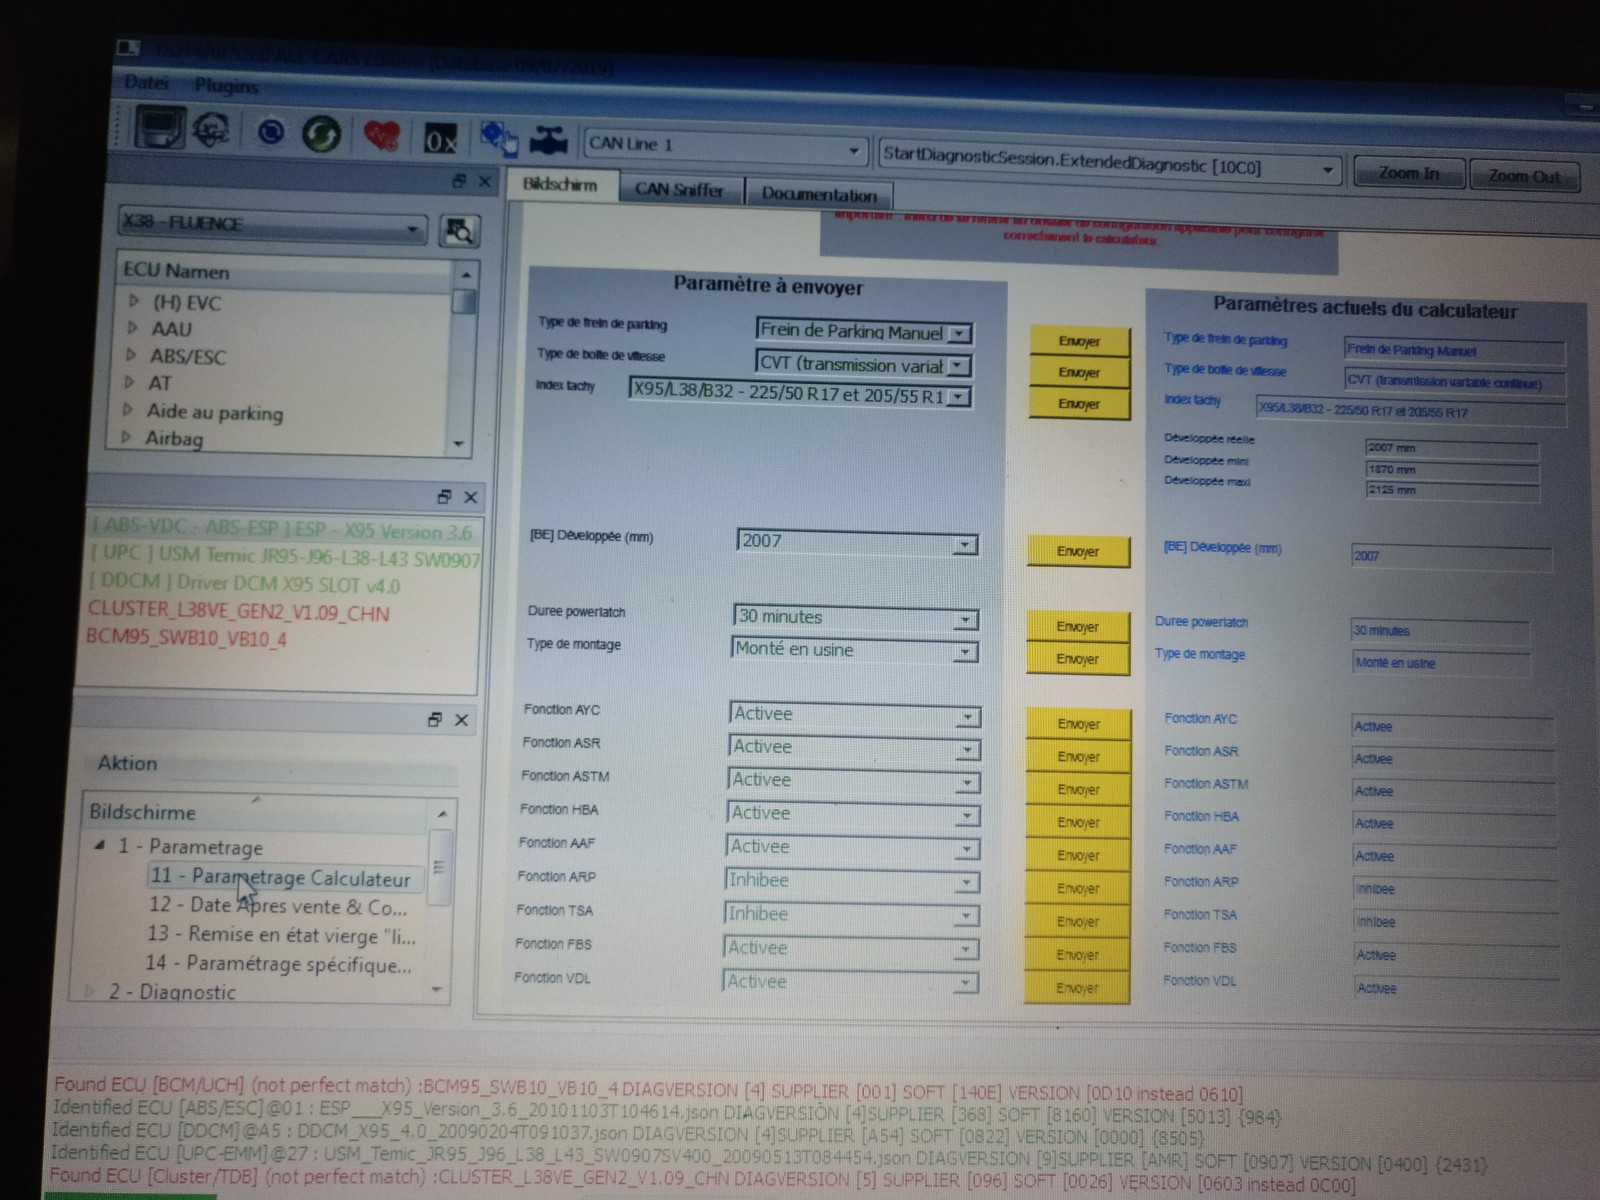Click the green refresh icon on the toolbar

point(321,134)
